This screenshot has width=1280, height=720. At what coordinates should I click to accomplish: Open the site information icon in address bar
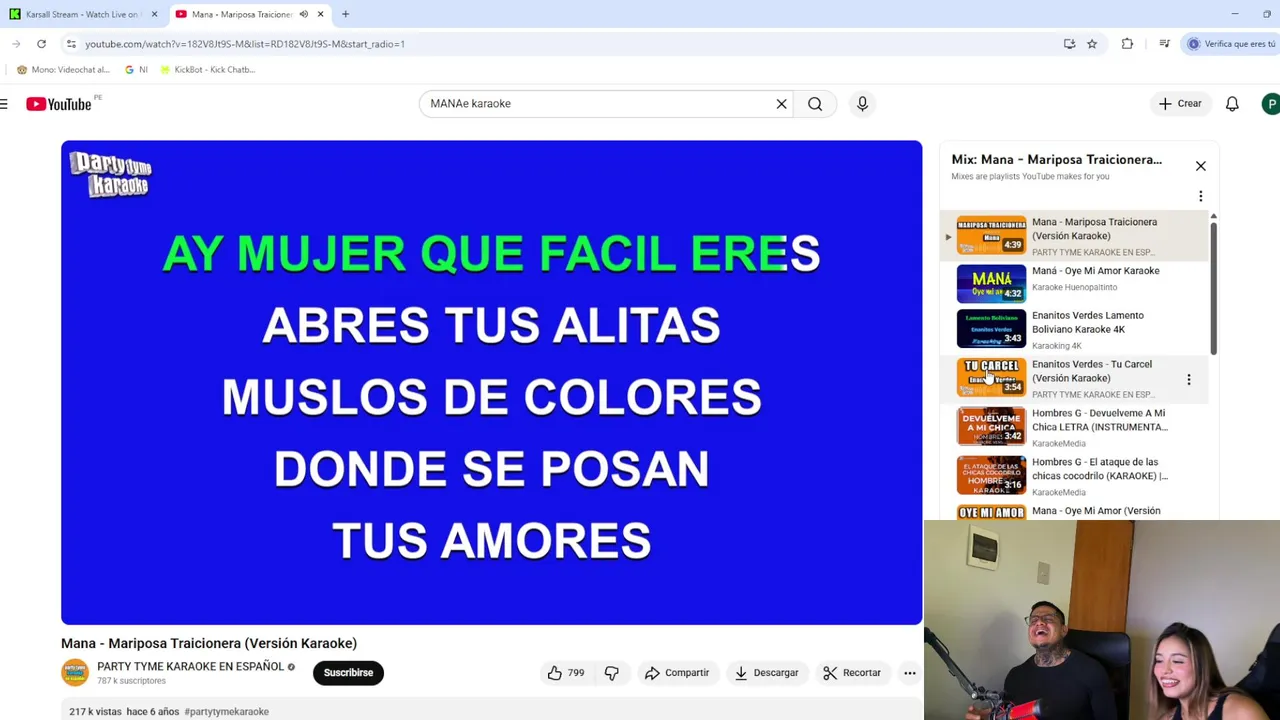[x=71, y=44]
